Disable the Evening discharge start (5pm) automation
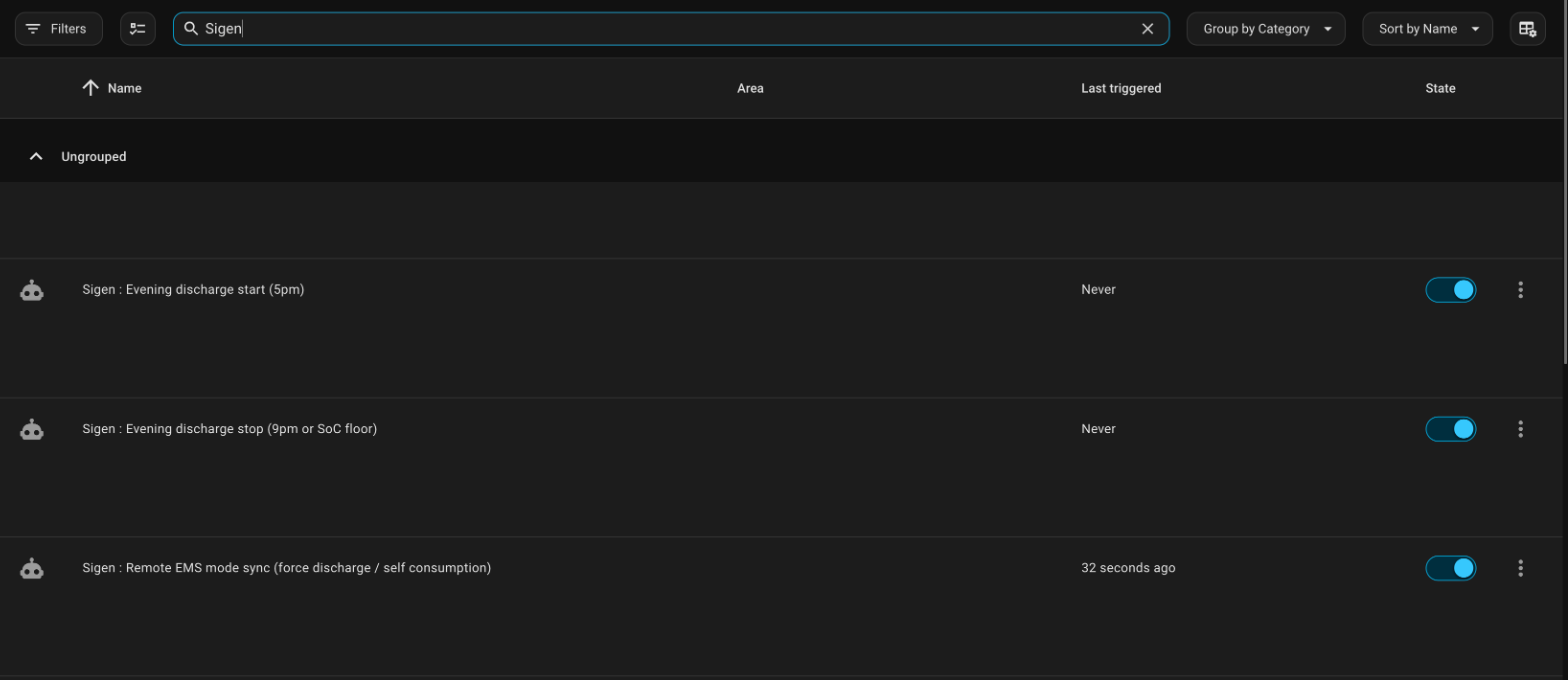This screenshot has width=1568, height=680. coord(1450,290)
